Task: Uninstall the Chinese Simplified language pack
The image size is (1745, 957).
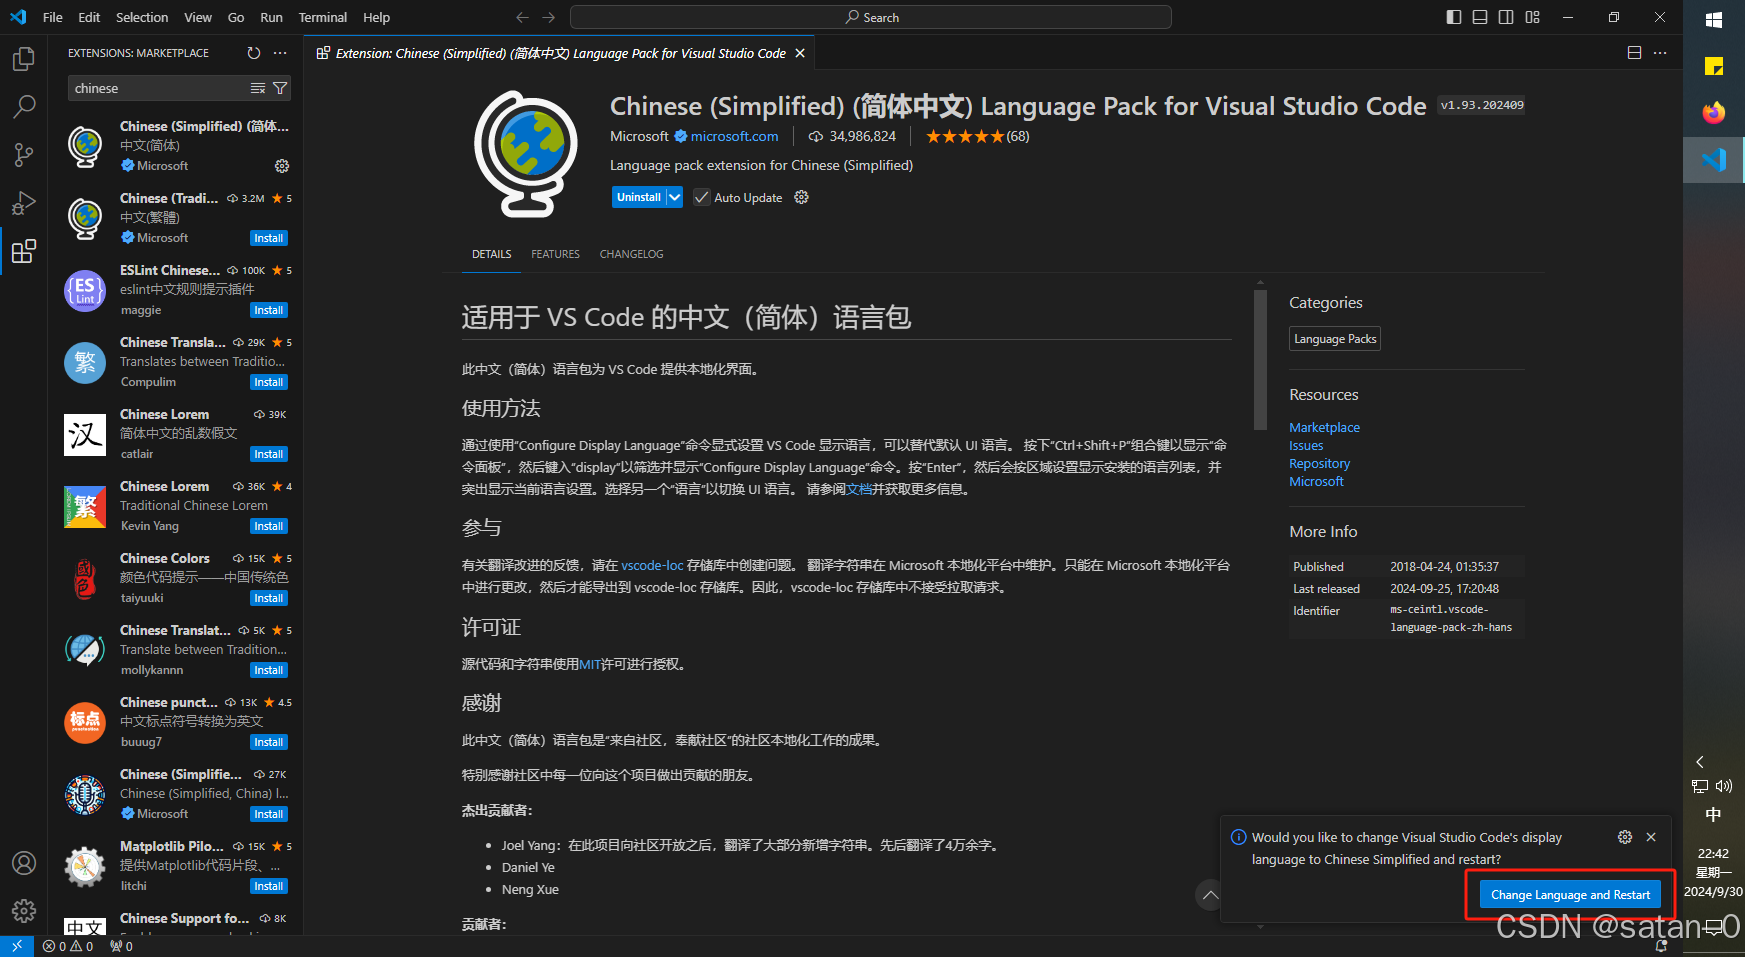Action: pos(638,197)
